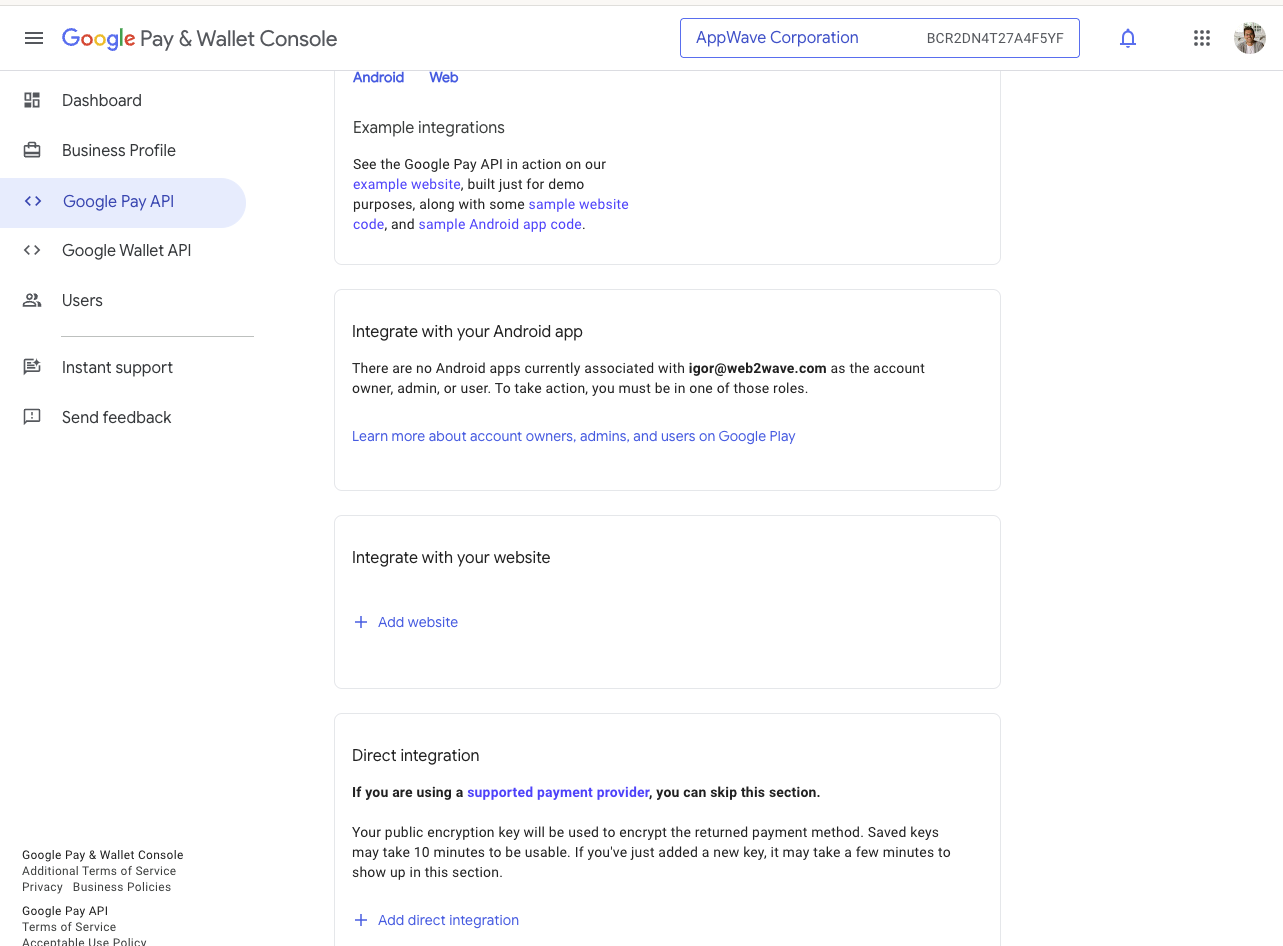Click the Add website button

(x=406, y=622)
